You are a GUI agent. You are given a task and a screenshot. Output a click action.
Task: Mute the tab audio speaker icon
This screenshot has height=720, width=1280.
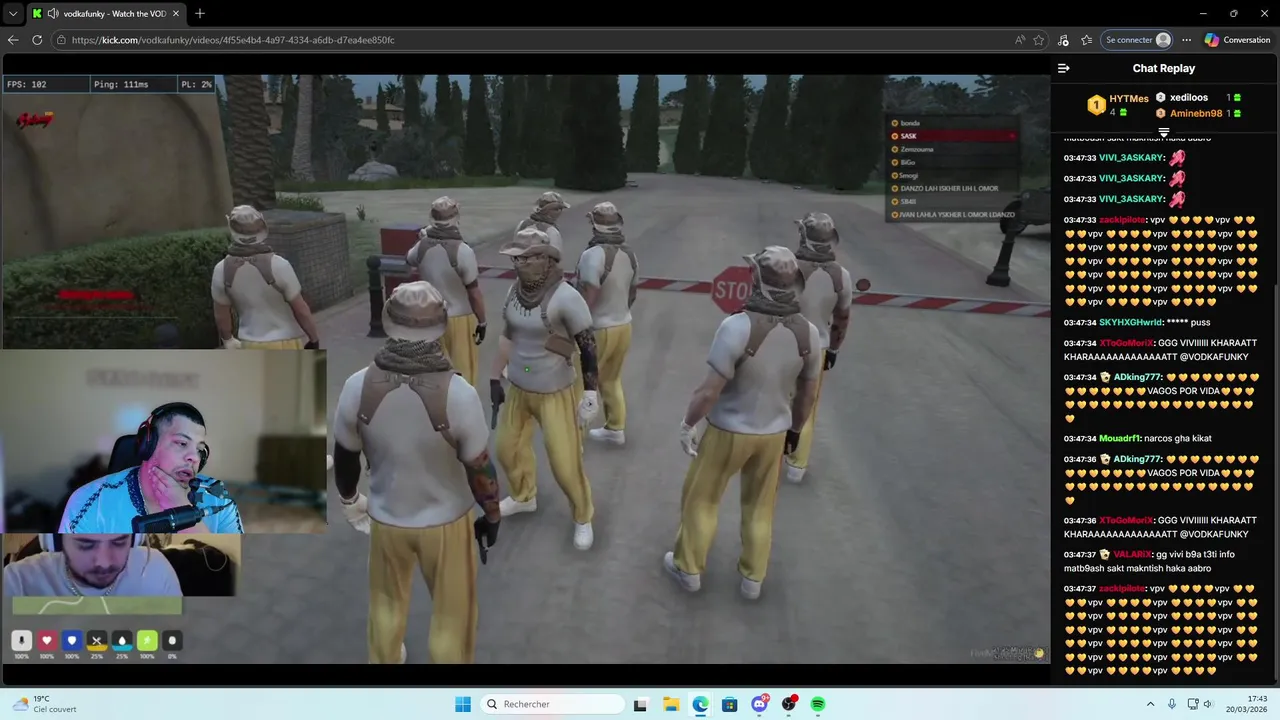point(52,14)
